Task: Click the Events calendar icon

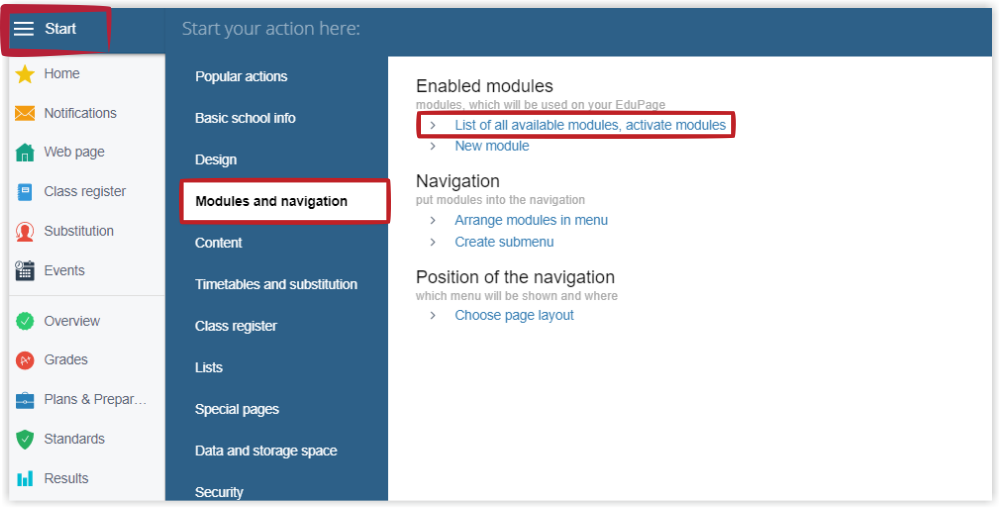Action: 25,270
